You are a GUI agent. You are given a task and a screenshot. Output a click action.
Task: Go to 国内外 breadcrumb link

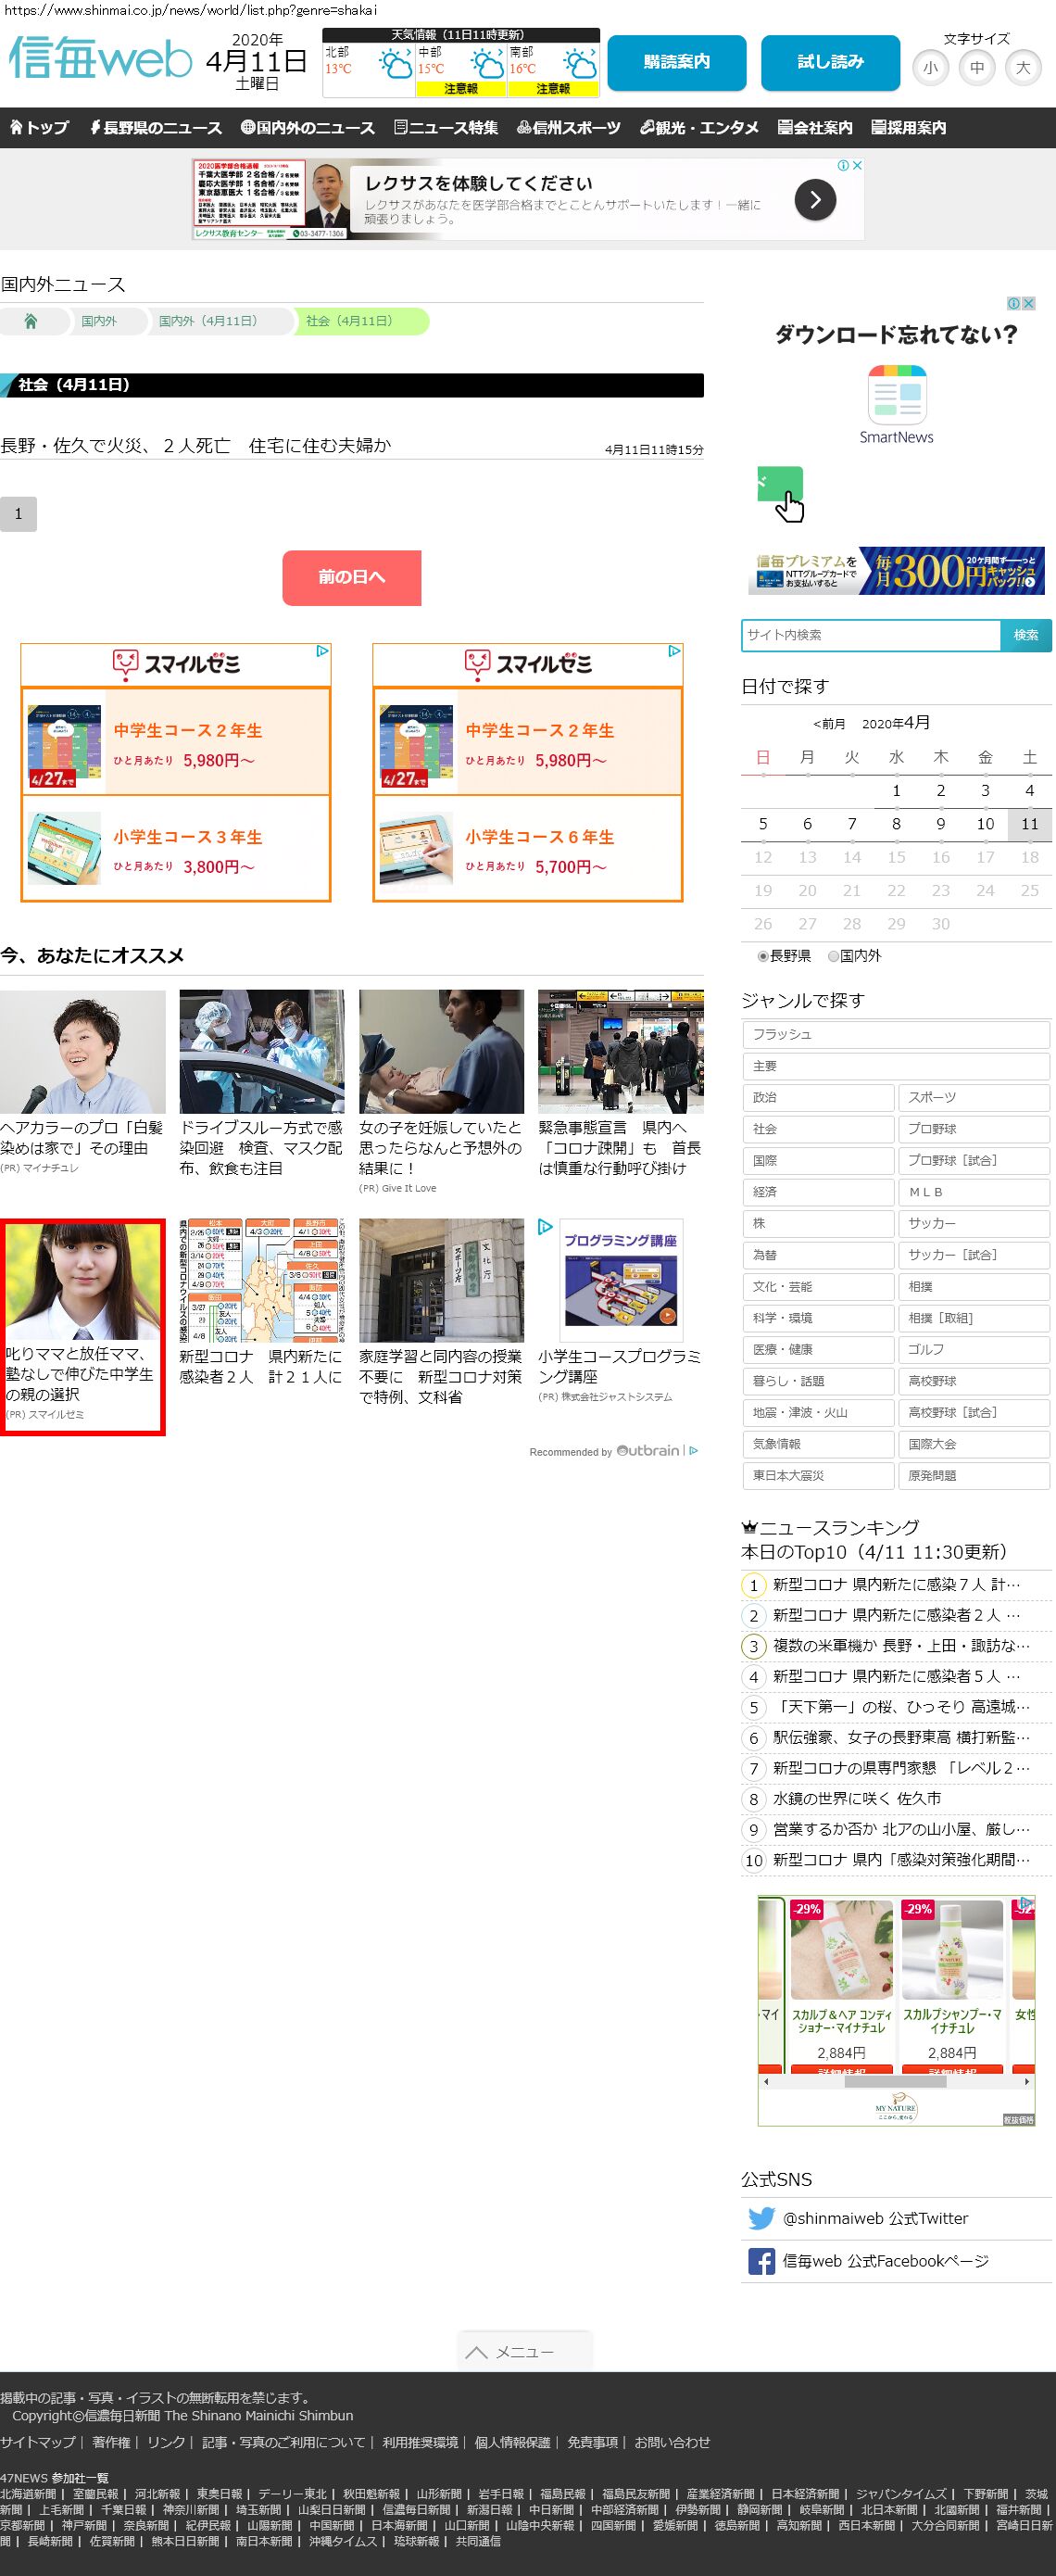coord(99,321)
